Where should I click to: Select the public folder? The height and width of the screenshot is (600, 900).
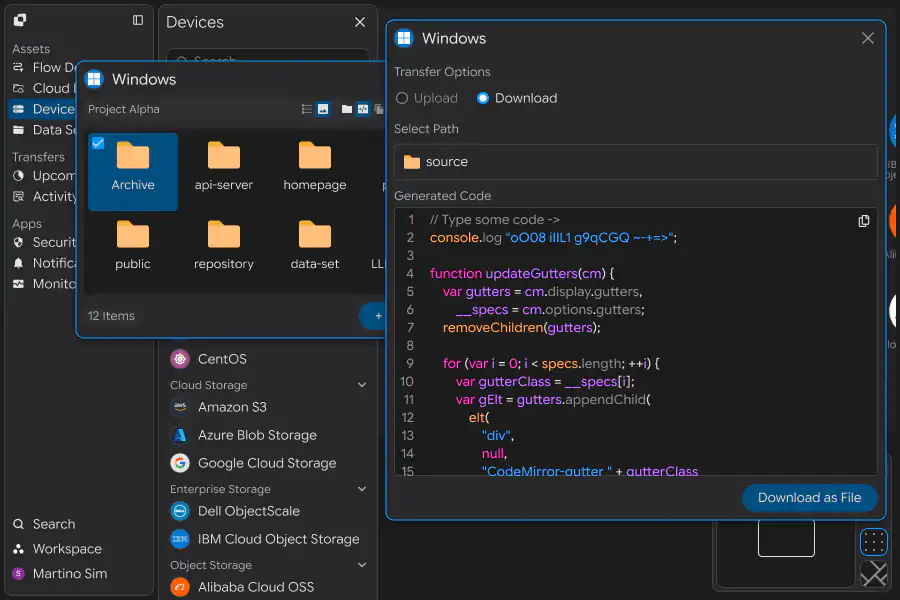(x=133, y=246)
